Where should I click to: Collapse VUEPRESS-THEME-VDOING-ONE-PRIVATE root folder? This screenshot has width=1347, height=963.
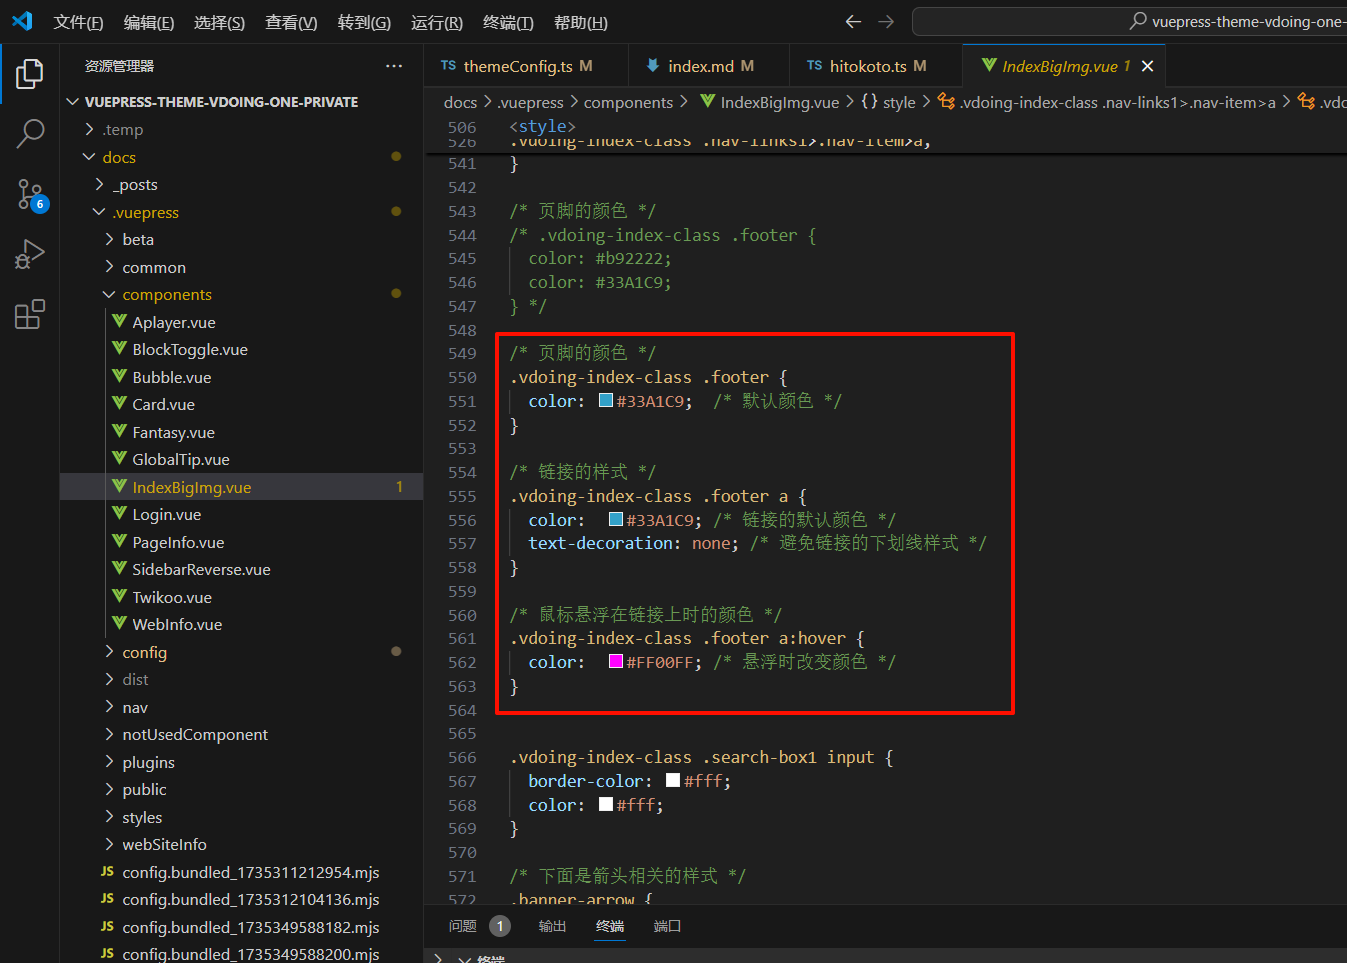pos(241,102)
